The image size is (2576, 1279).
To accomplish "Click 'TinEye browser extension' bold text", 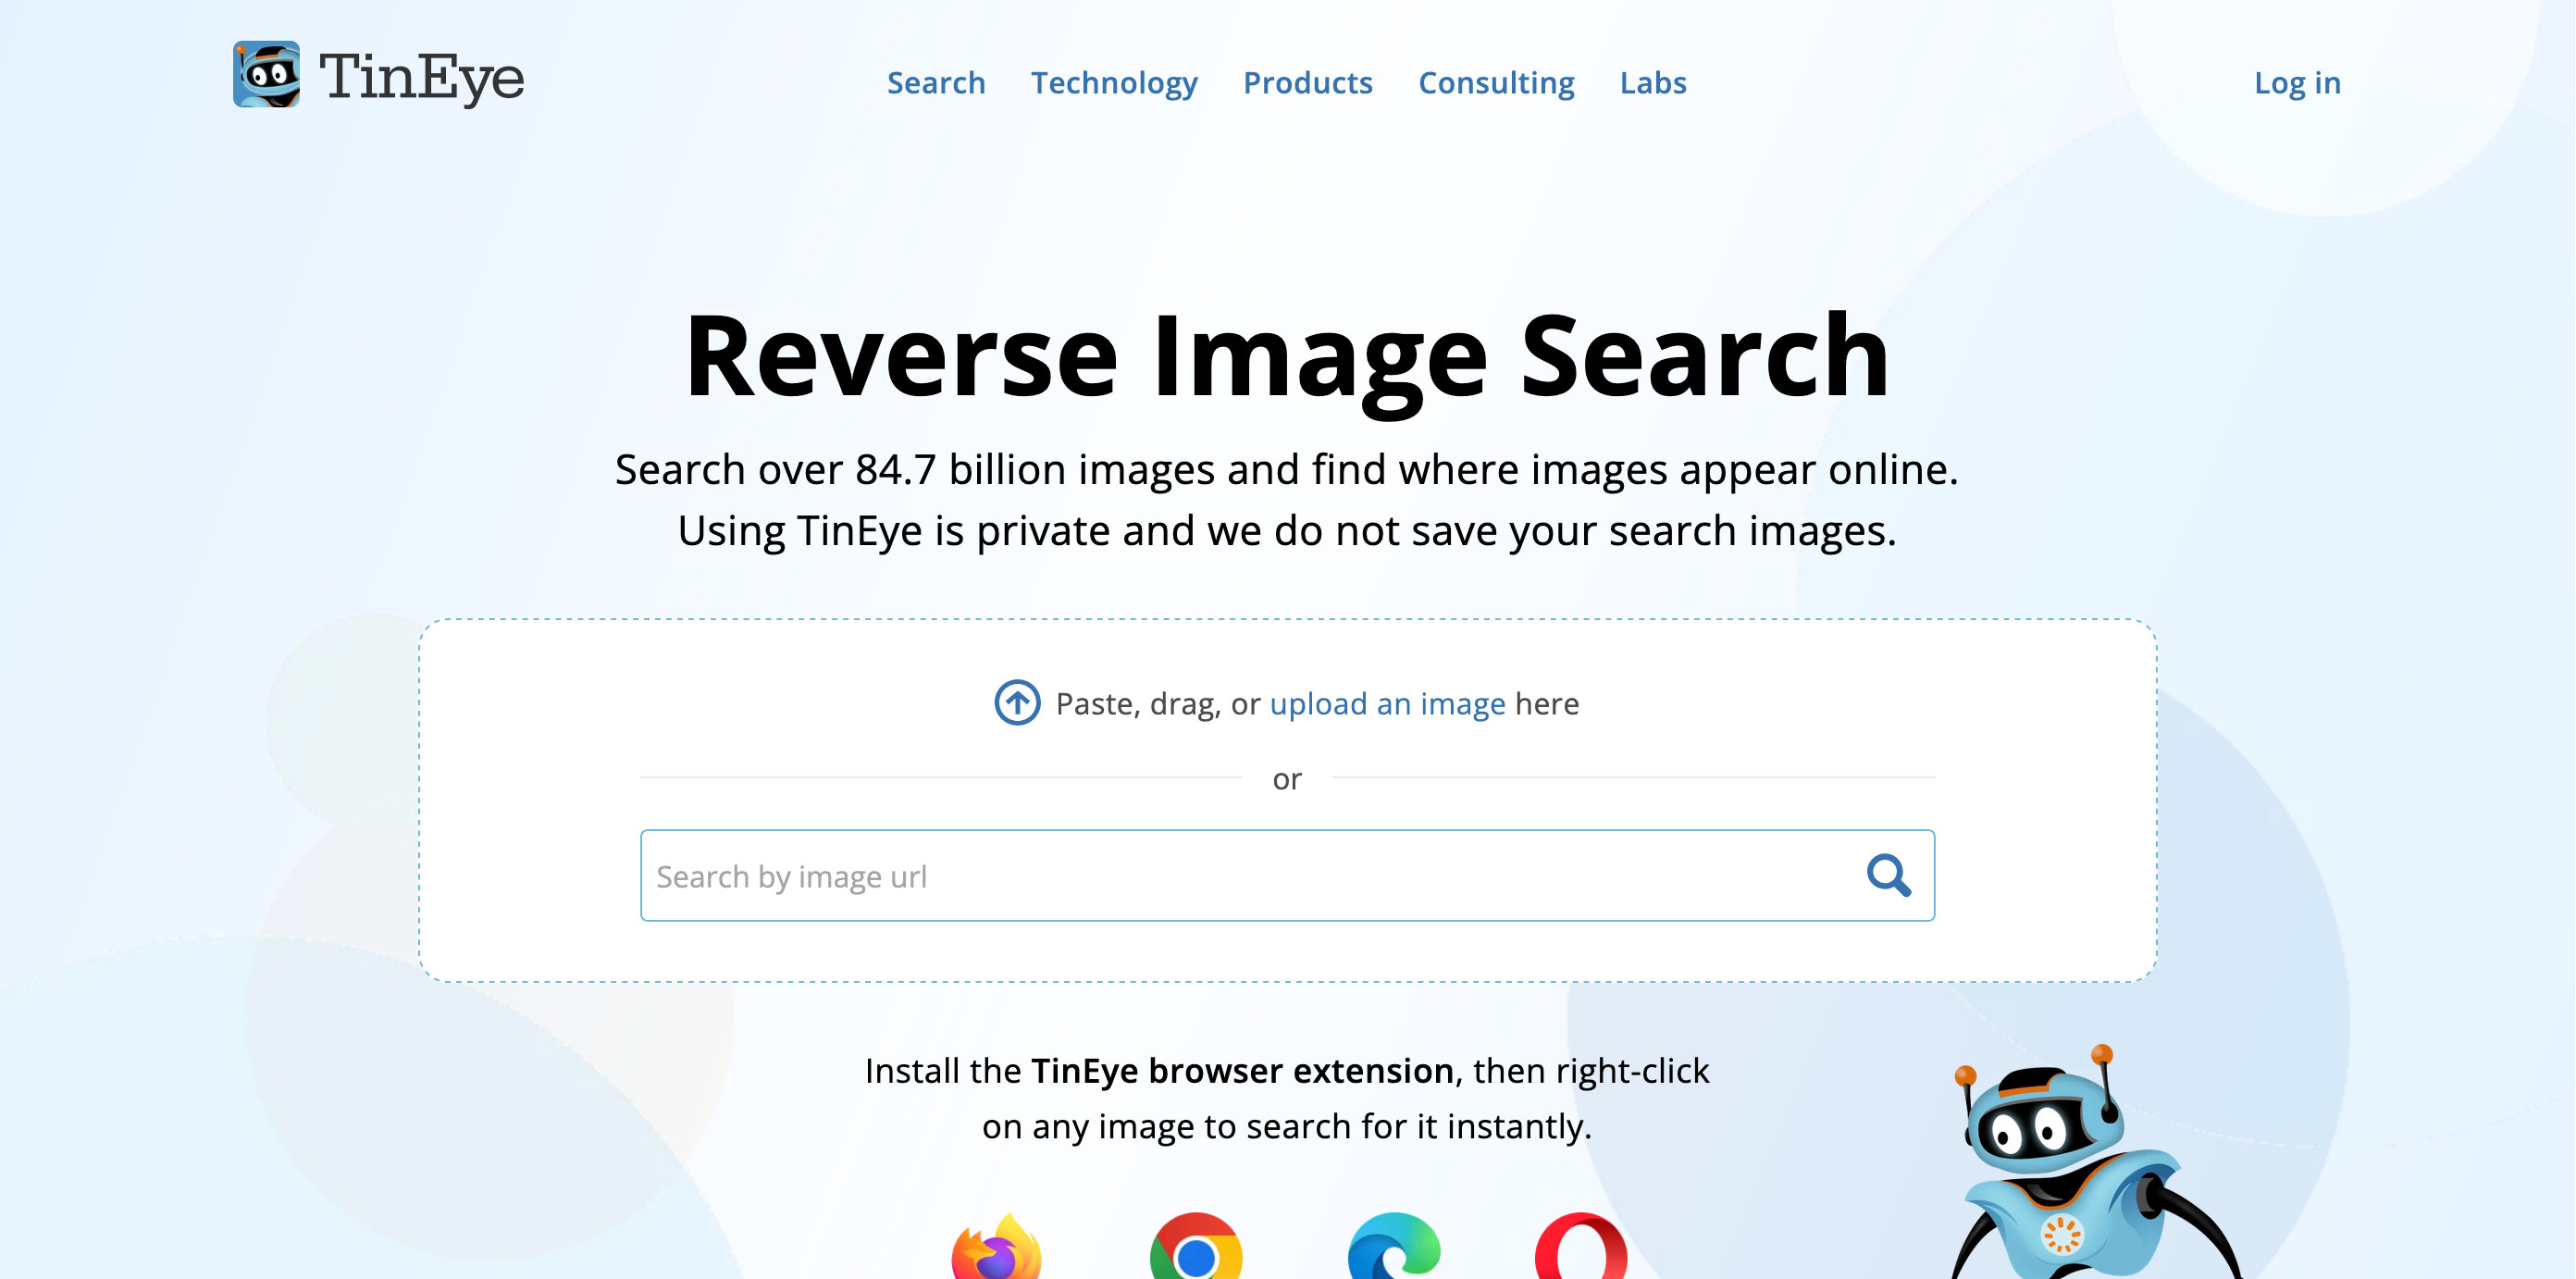I will pyautogui.click(x=1242, y=1071).
